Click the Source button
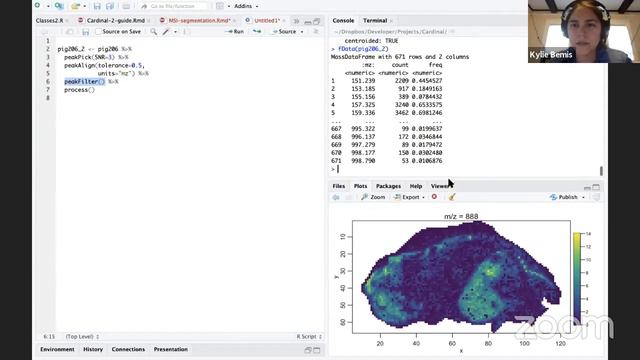 coord(284,31)
